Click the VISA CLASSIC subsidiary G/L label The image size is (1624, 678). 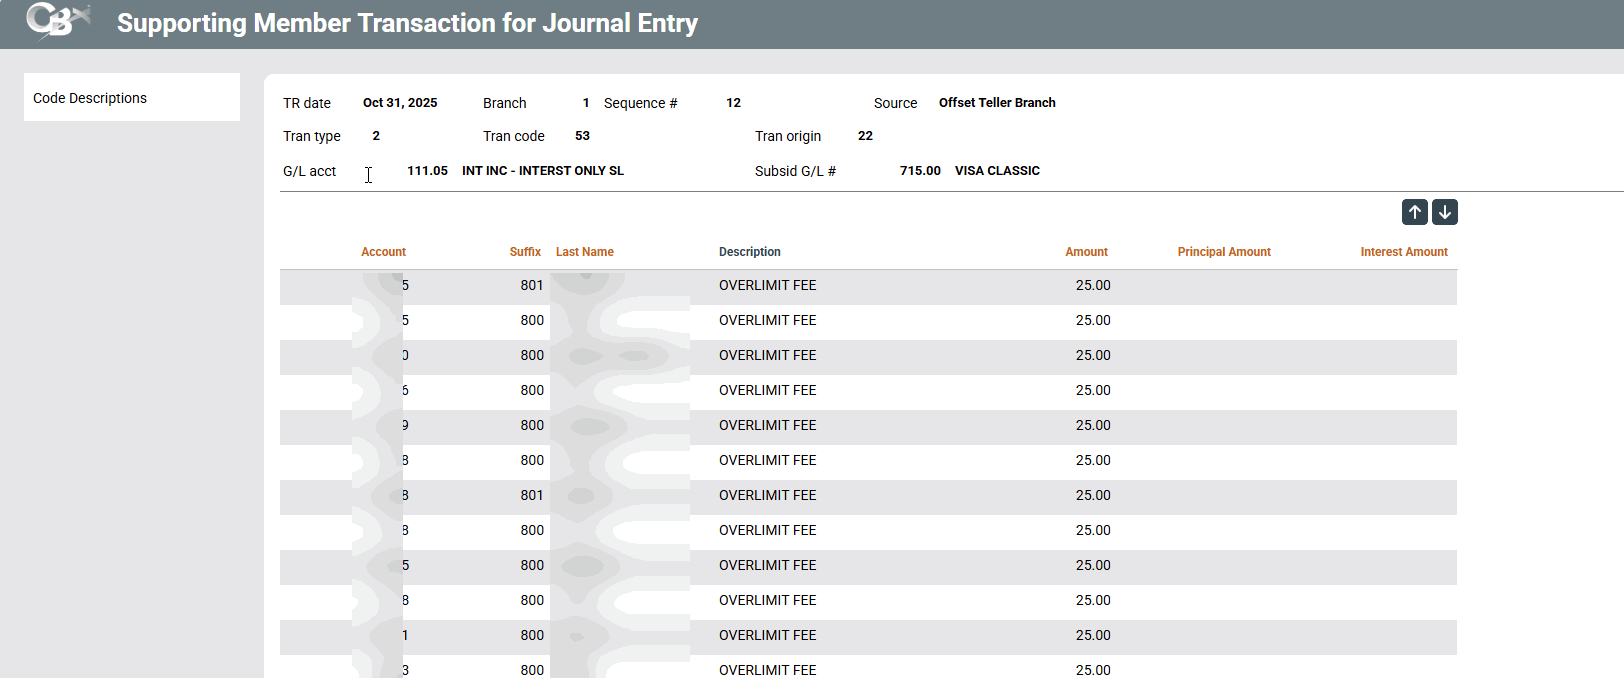point(997,171)
